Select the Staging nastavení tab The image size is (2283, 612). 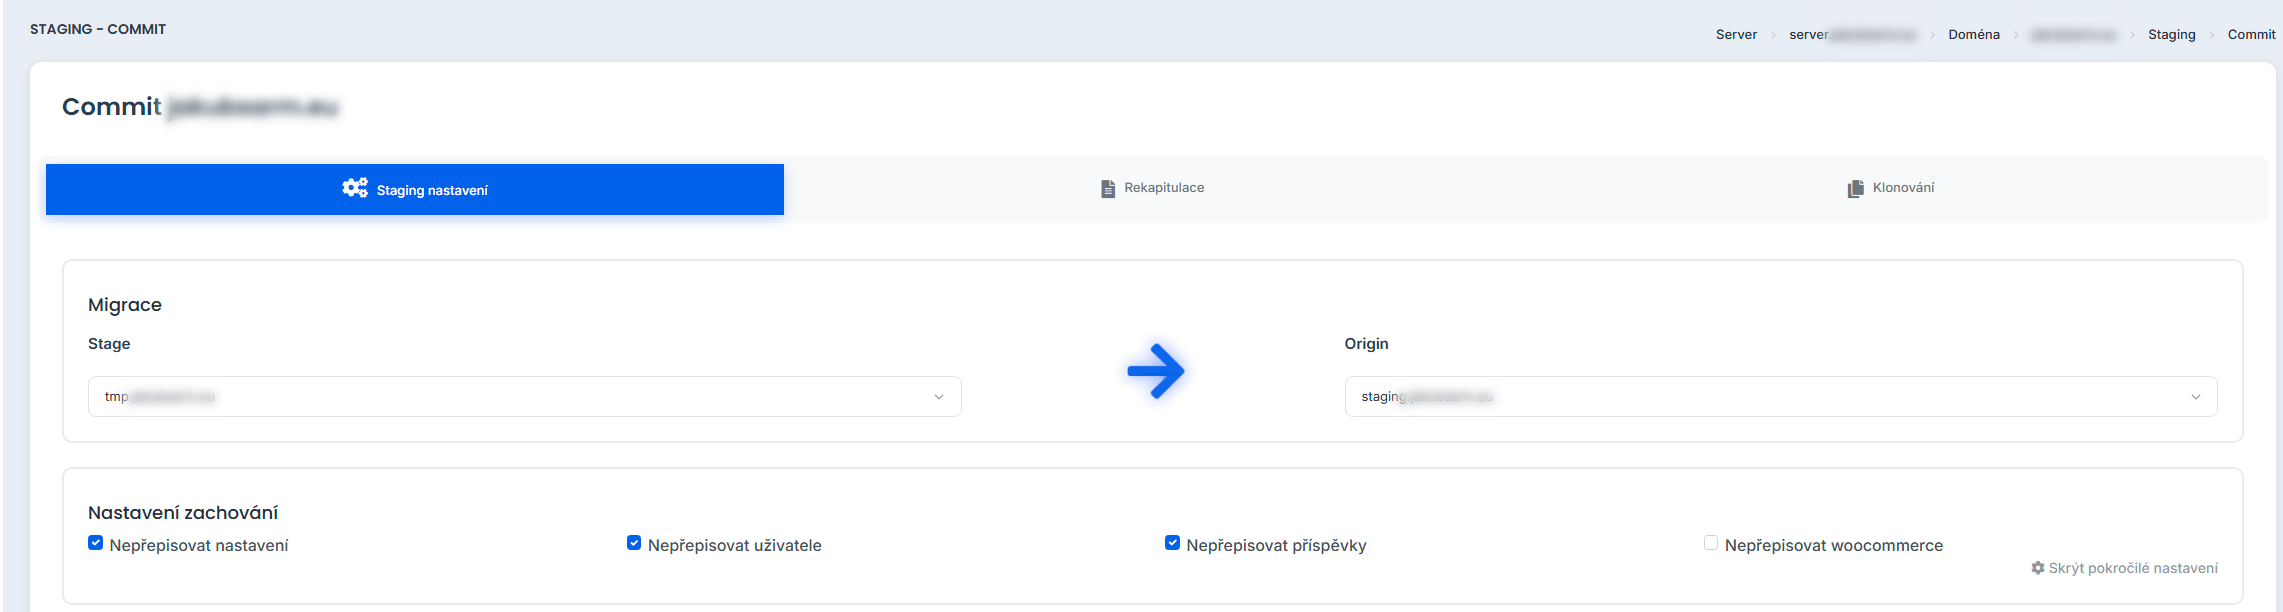431,190
